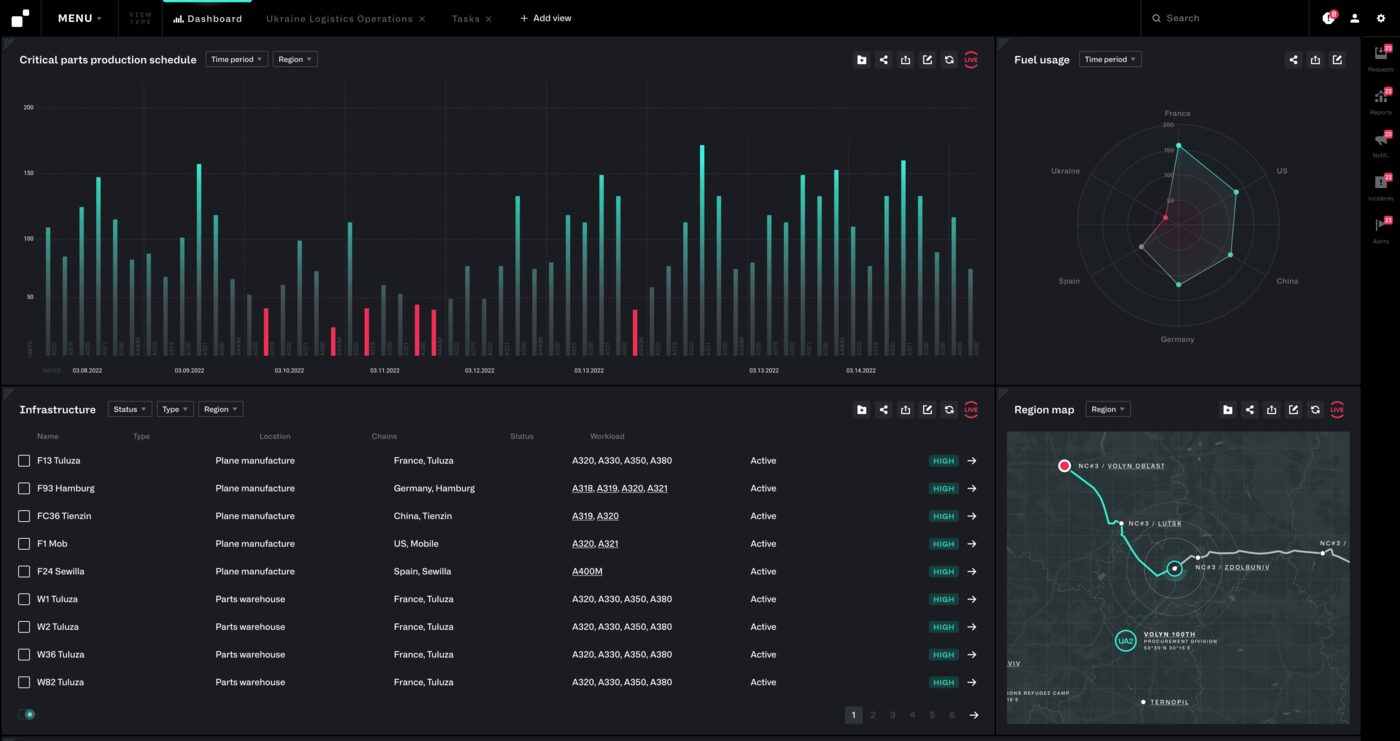Open Type filter dropdown in Infrastructure
Image resolution: width=1400 pixels, height=741 pixels.
pos(175,410)
